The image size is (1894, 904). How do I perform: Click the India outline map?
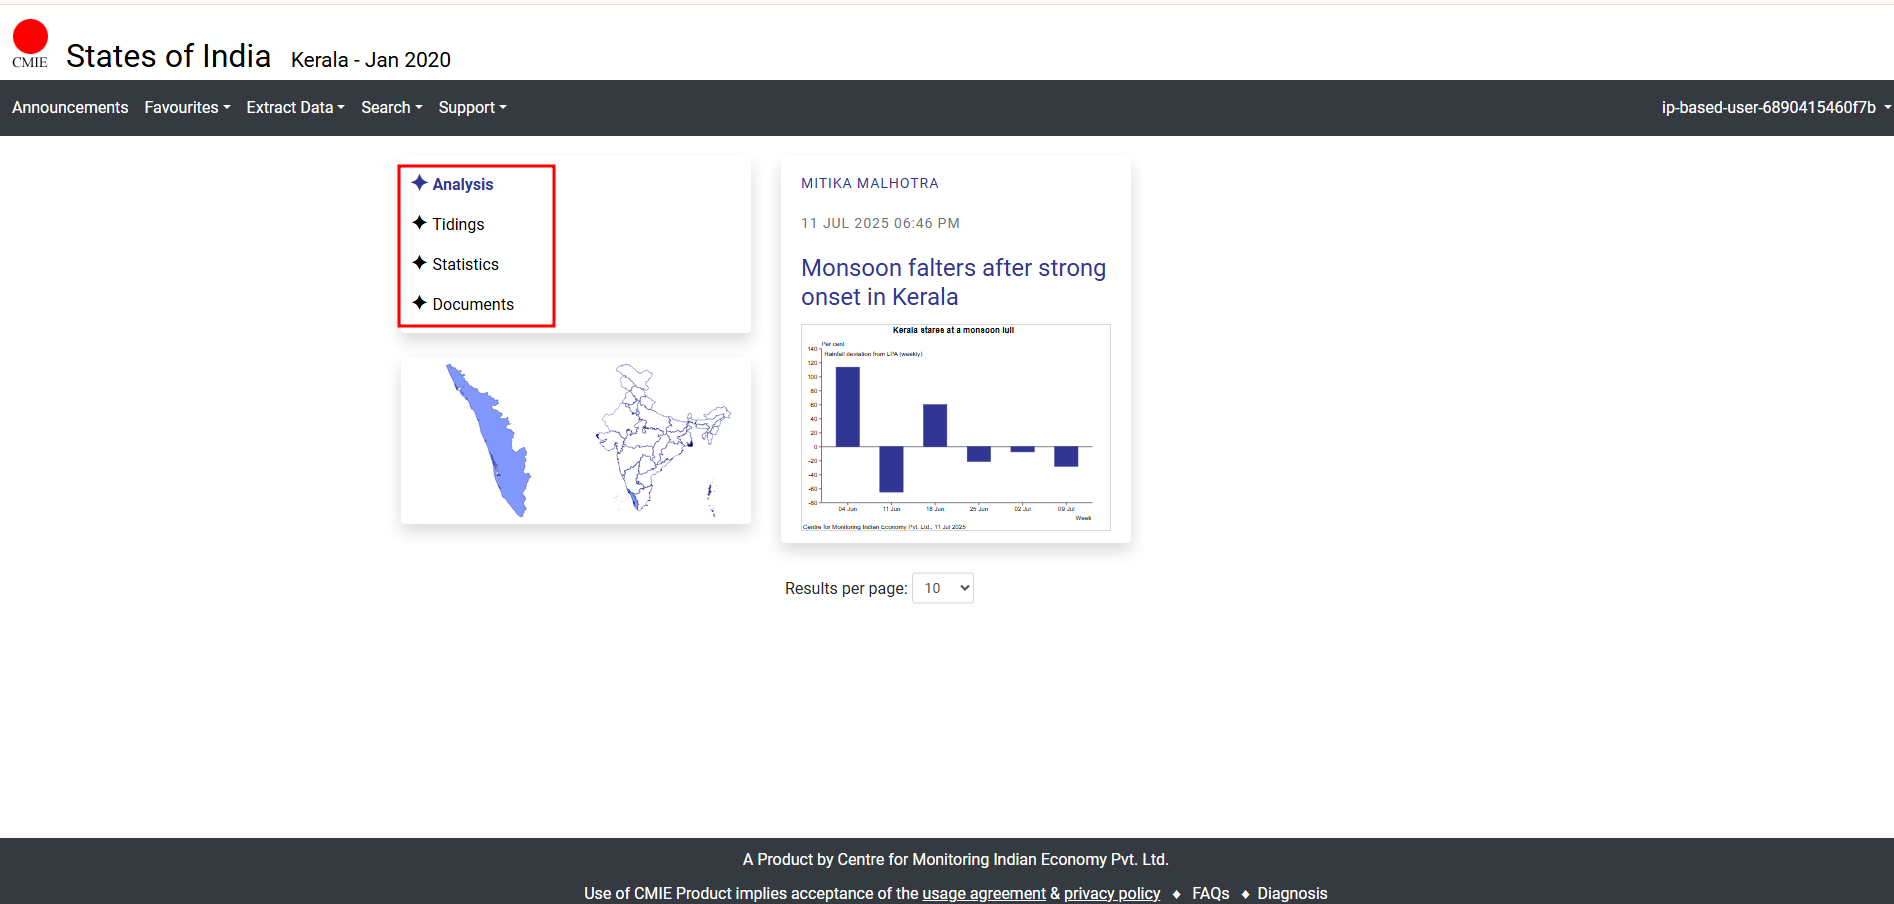pos(660,438)
